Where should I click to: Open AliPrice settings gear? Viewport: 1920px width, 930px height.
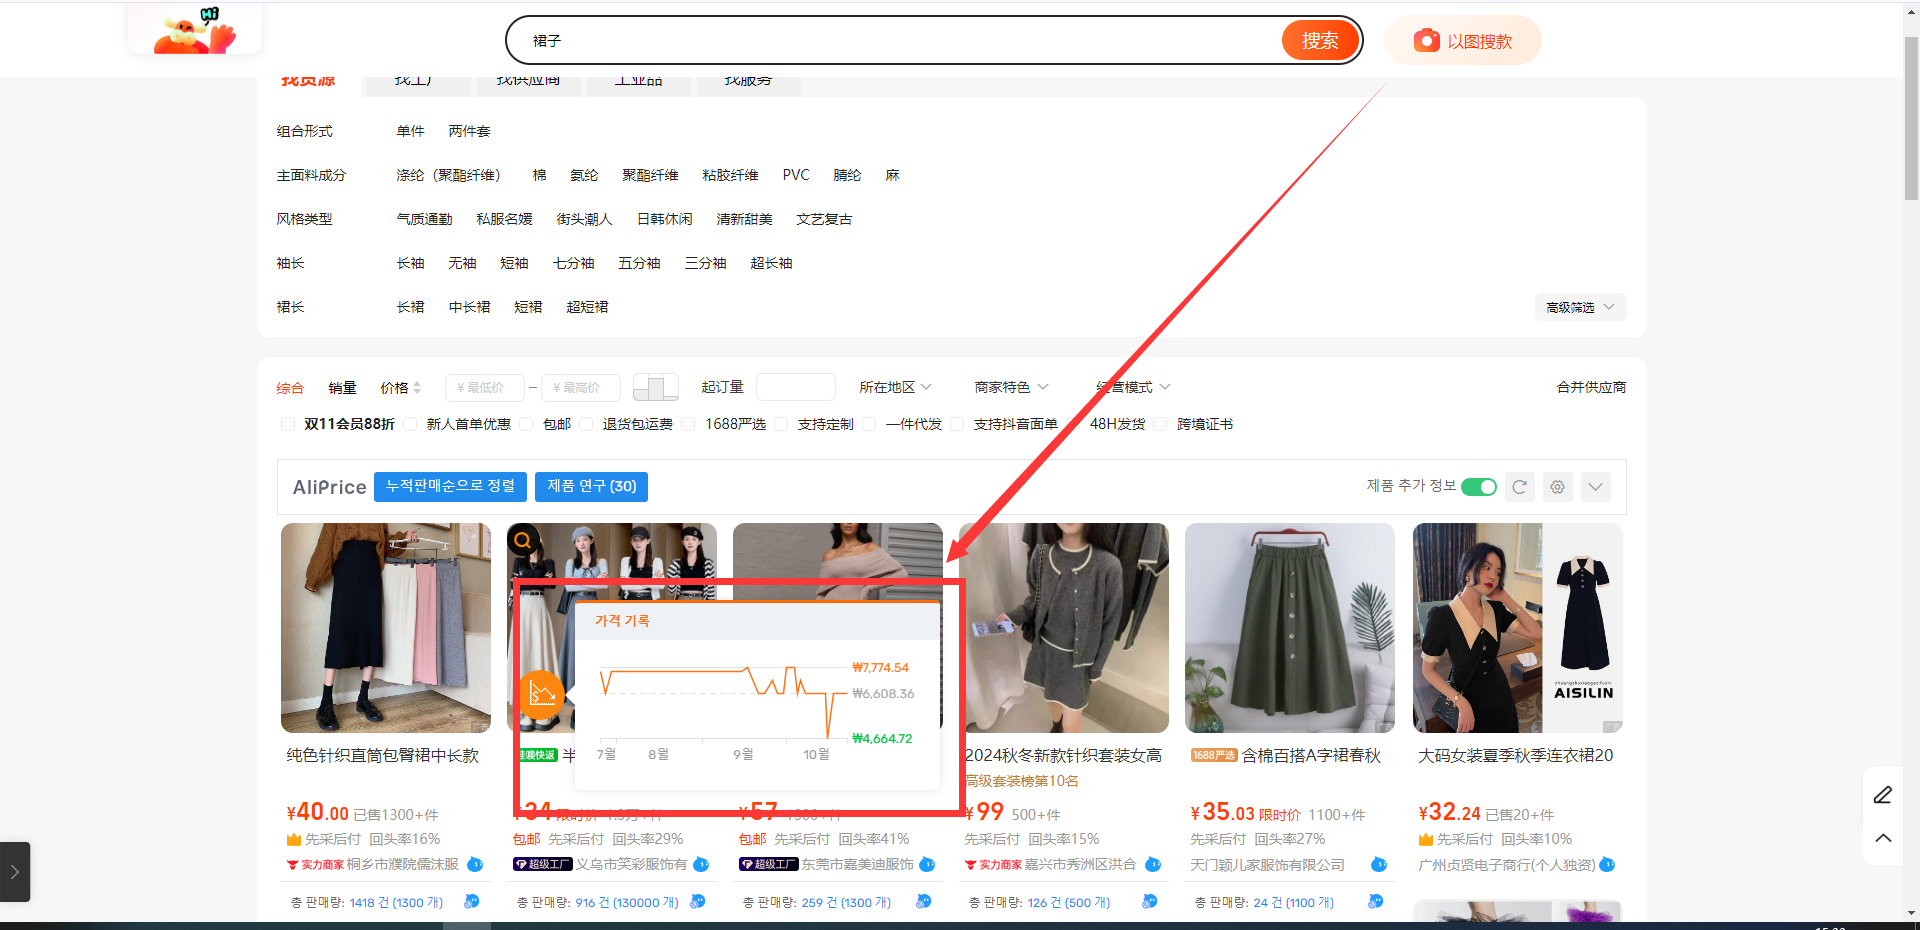[1557, 487]
